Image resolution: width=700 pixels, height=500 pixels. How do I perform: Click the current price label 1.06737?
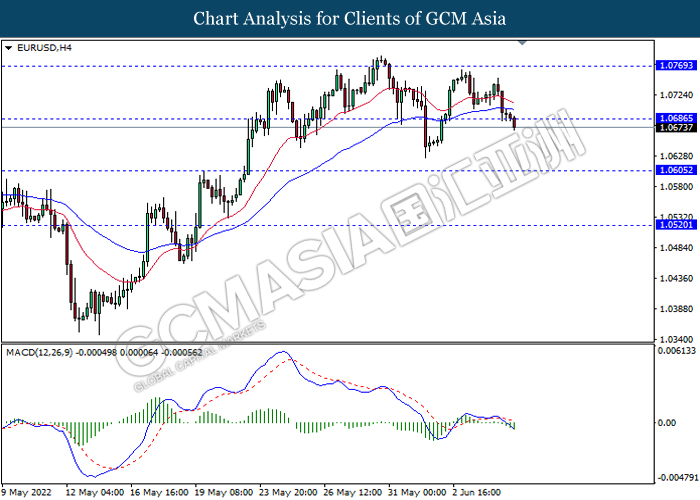[676, 128]
